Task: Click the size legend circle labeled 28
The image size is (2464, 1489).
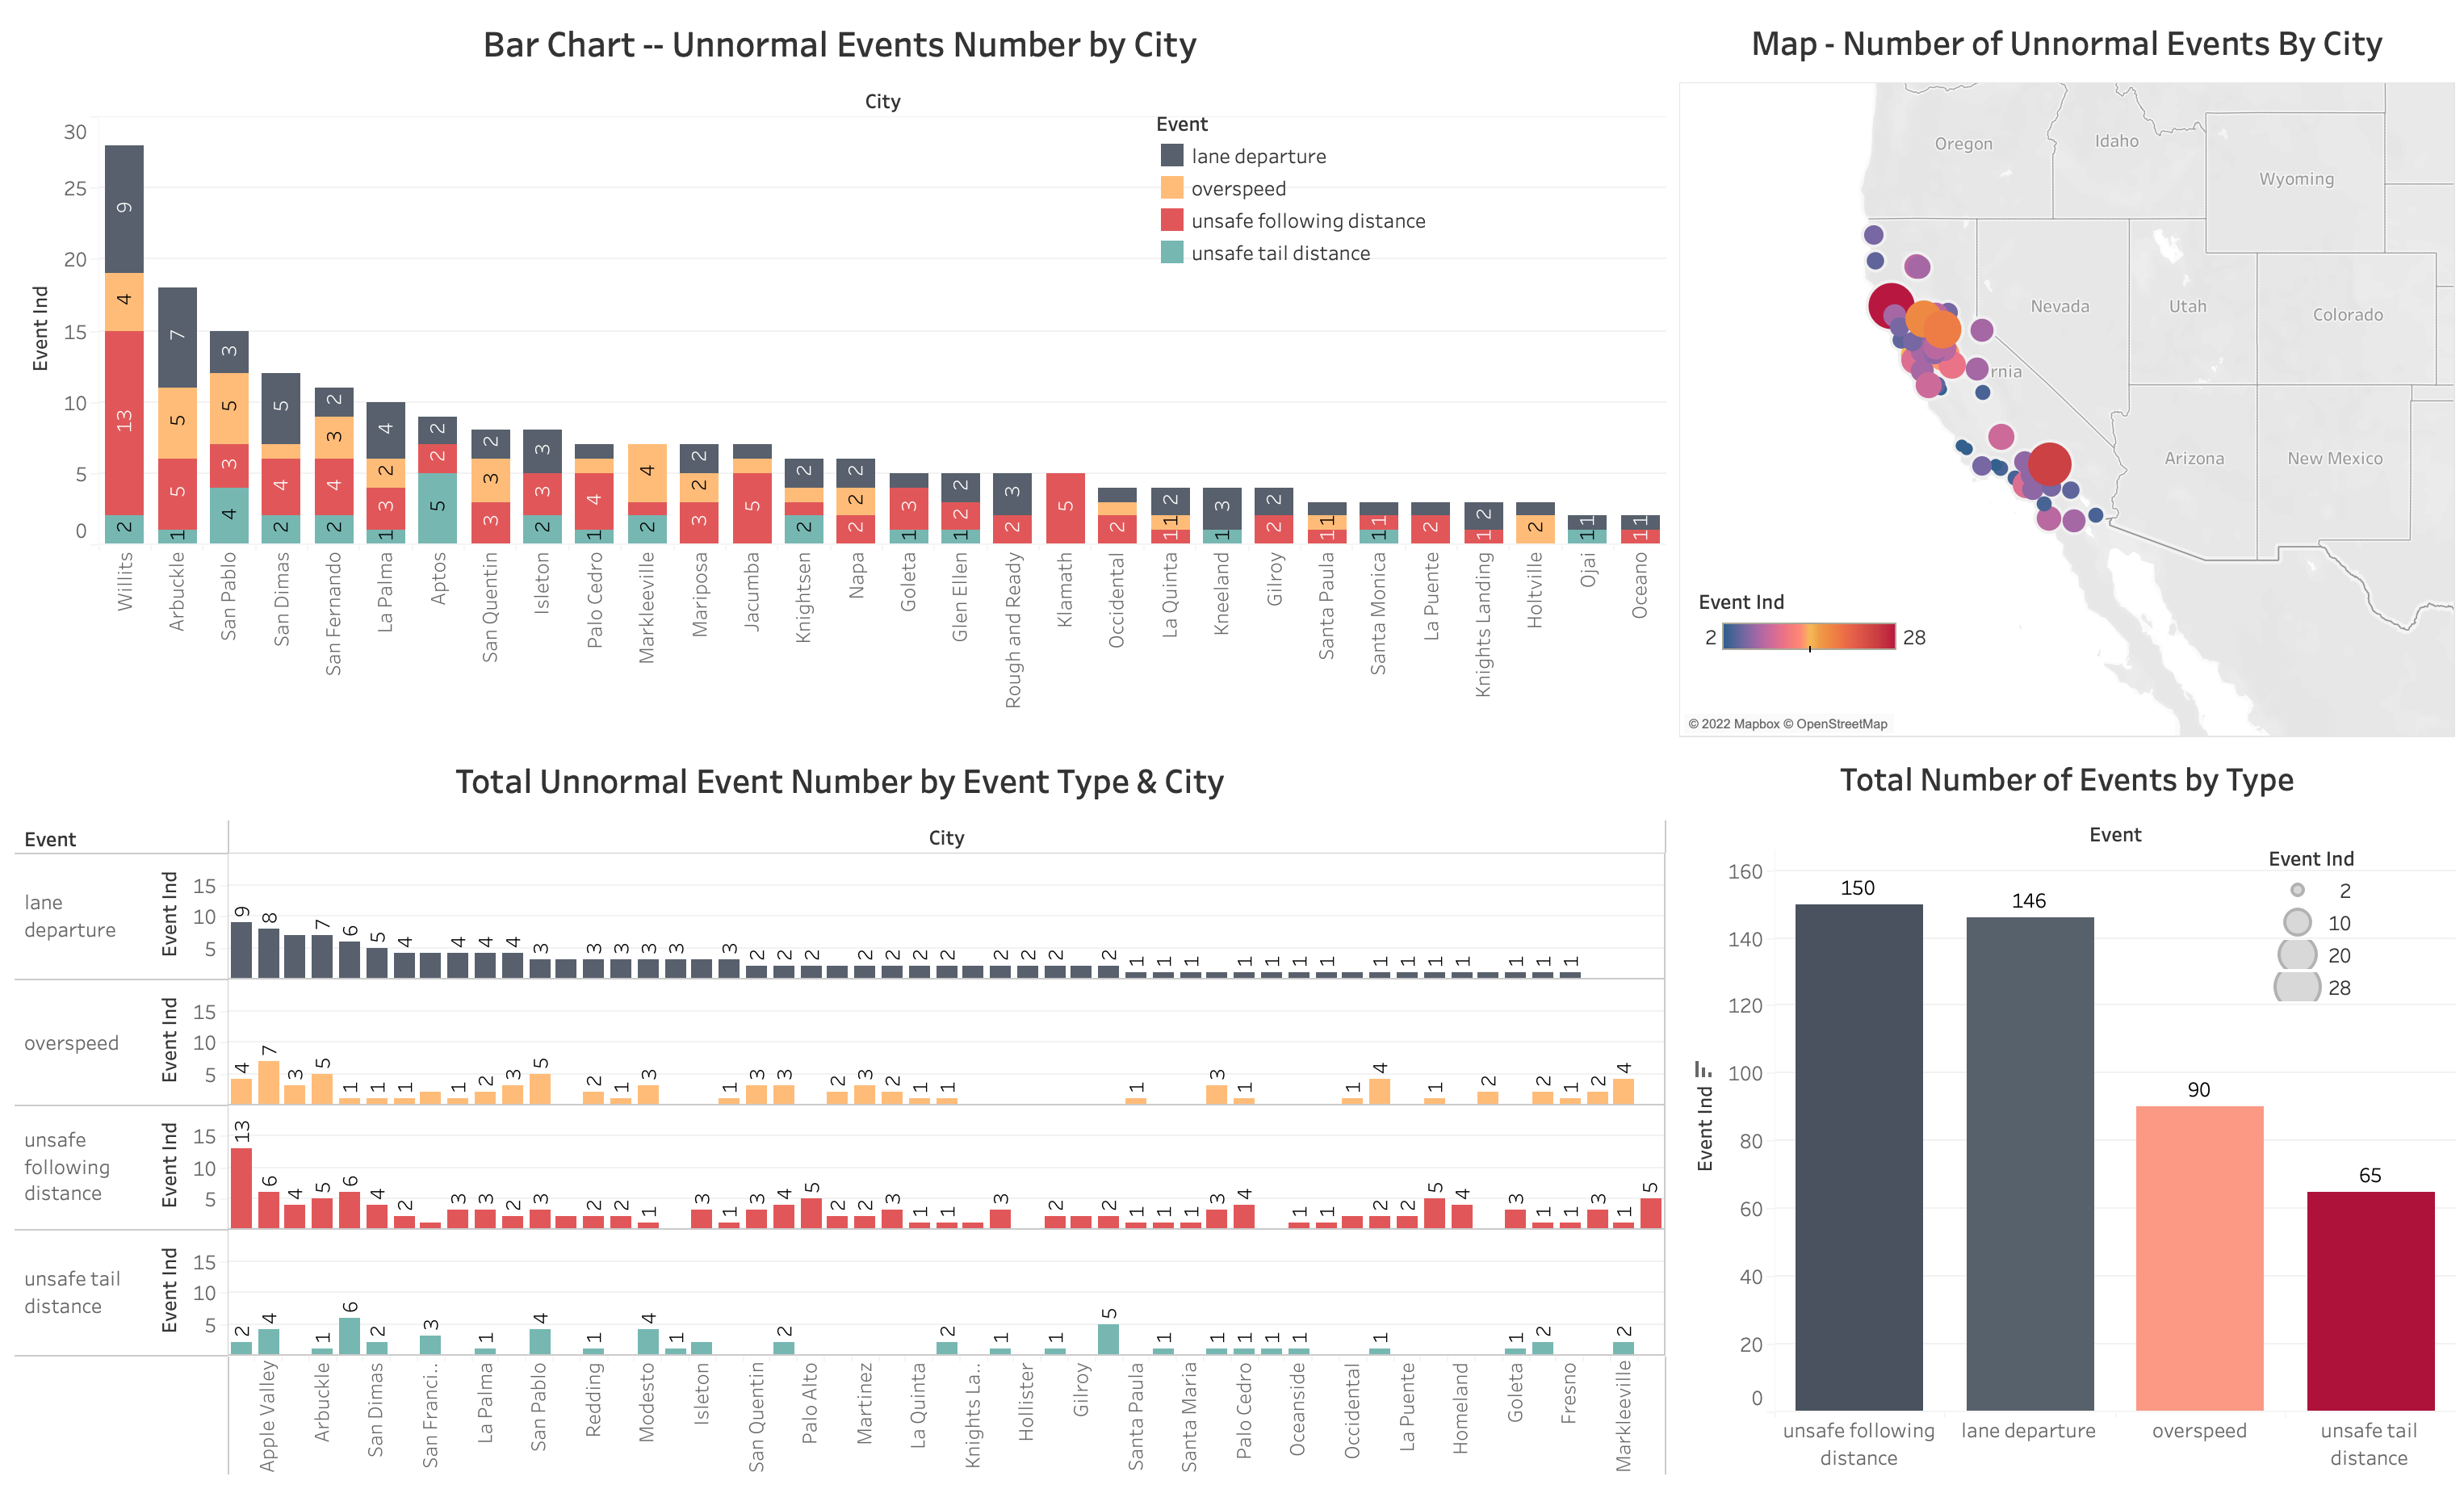Action: click(2297, 987)
